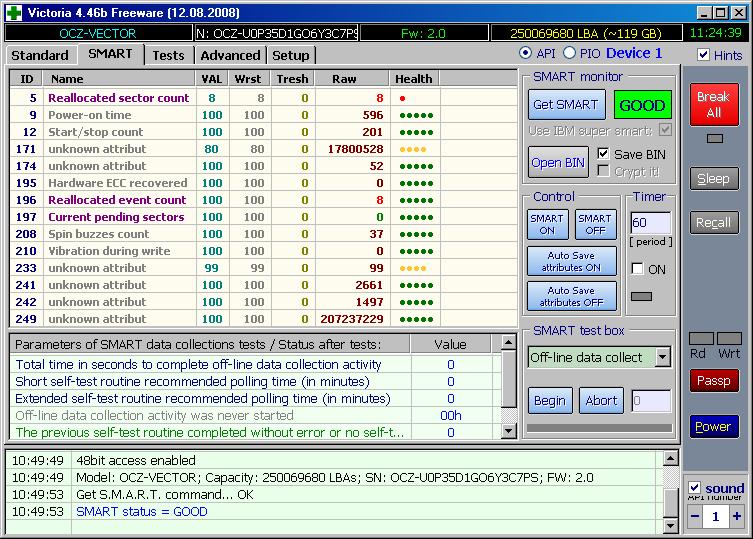This screenshot has height=539, width=753.
Task: Click the Device 1 label
Action: coord(634,53)
